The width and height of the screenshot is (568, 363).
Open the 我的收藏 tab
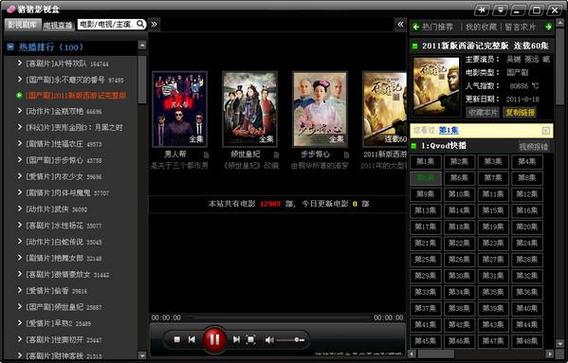point(481,27)
